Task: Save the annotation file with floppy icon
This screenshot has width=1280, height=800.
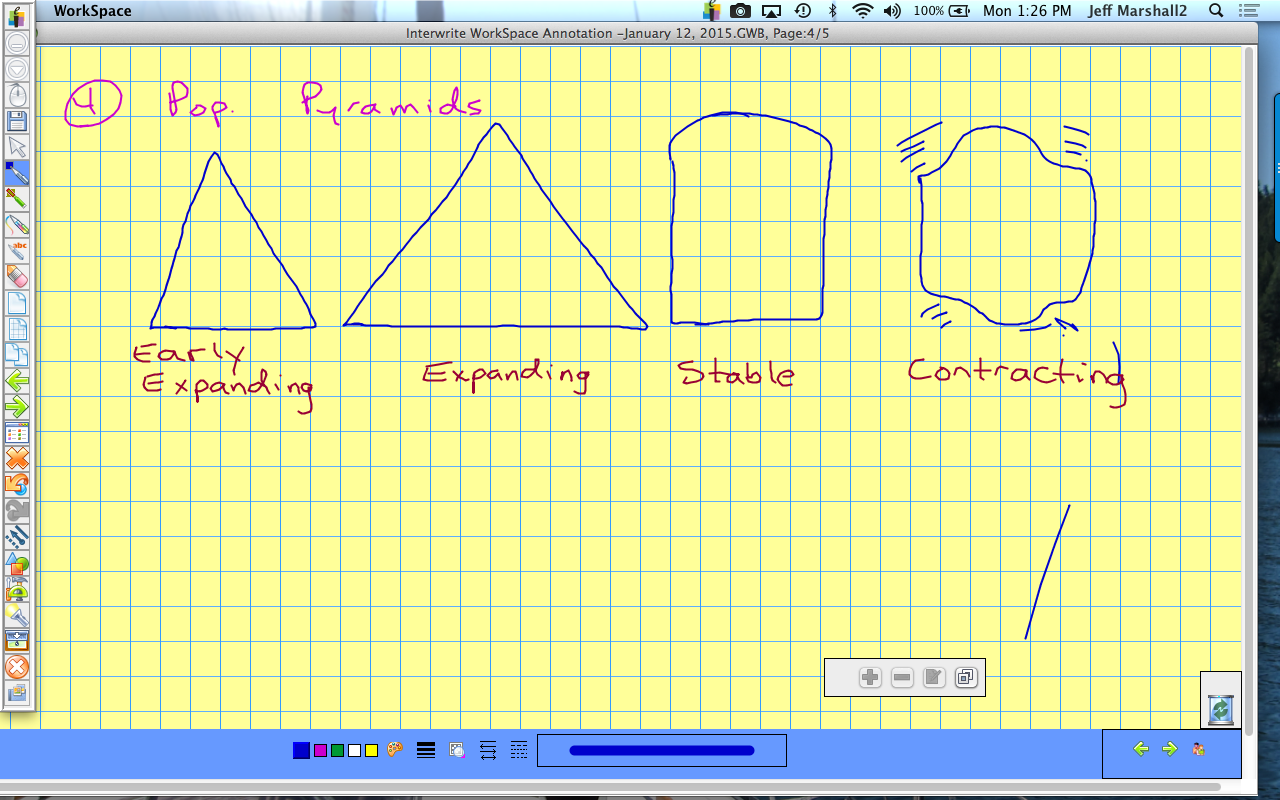Action: (x=17, y=121)
